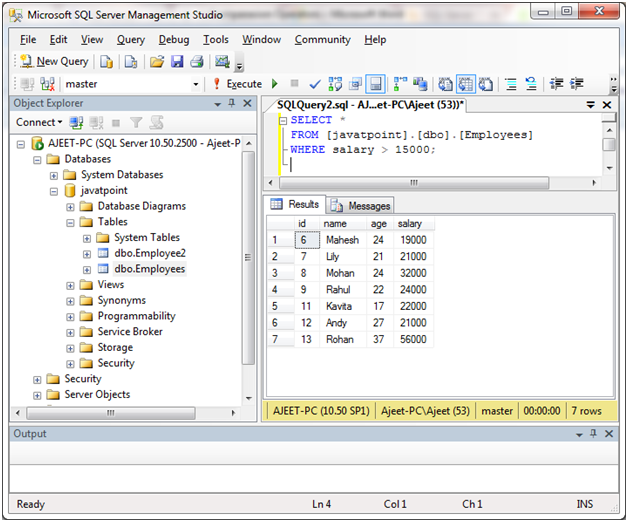Click the query editor horizontal scrollbar thumb
The height and width of the screenshot is (522, 628).
pyautogui.click(x=414, y=183)
